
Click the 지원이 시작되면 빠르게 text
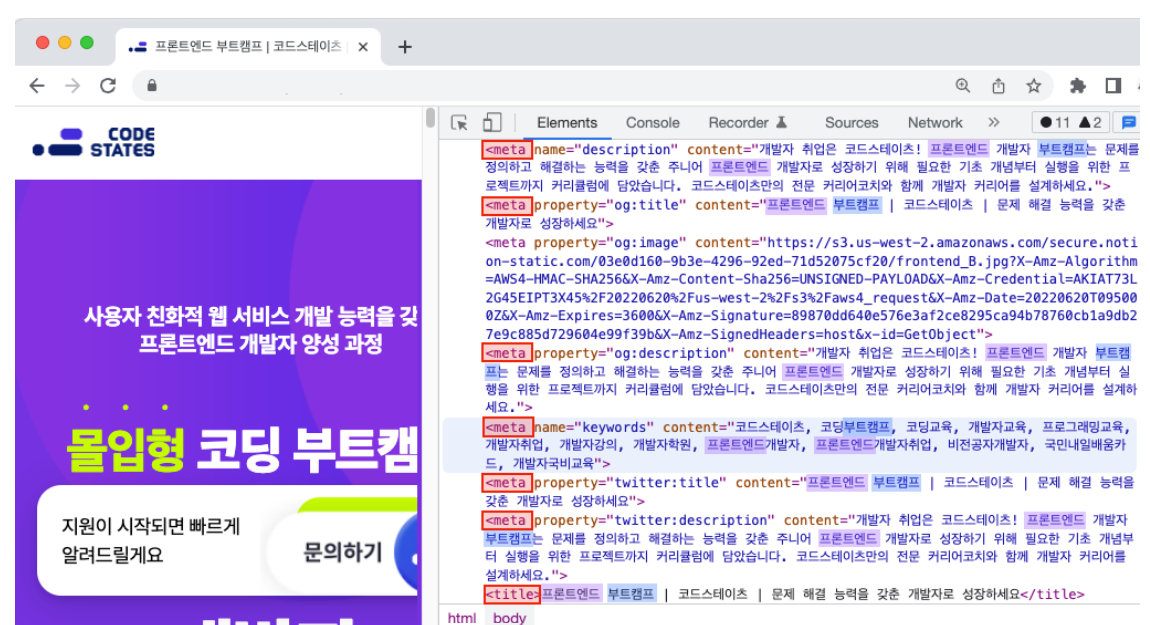[151, 526]
